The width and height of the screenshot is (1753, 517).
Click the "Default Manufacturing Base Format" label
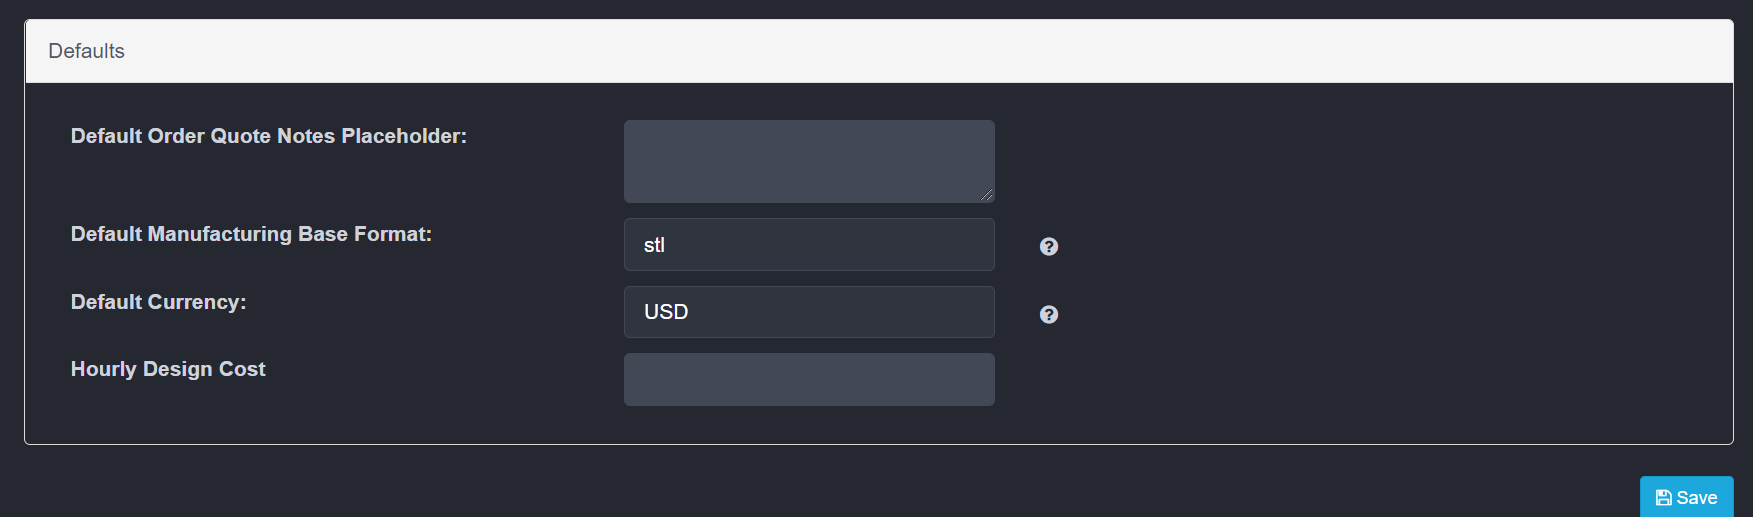(251, 234)
